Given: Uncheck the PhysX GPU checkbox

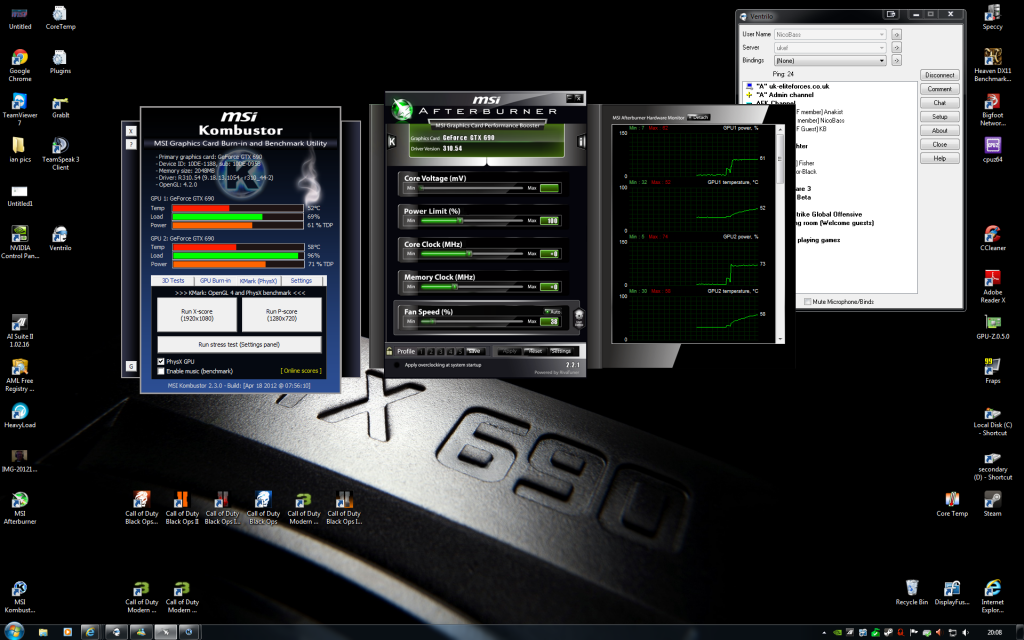Looking at the screenshot, I should coord(161,360).
